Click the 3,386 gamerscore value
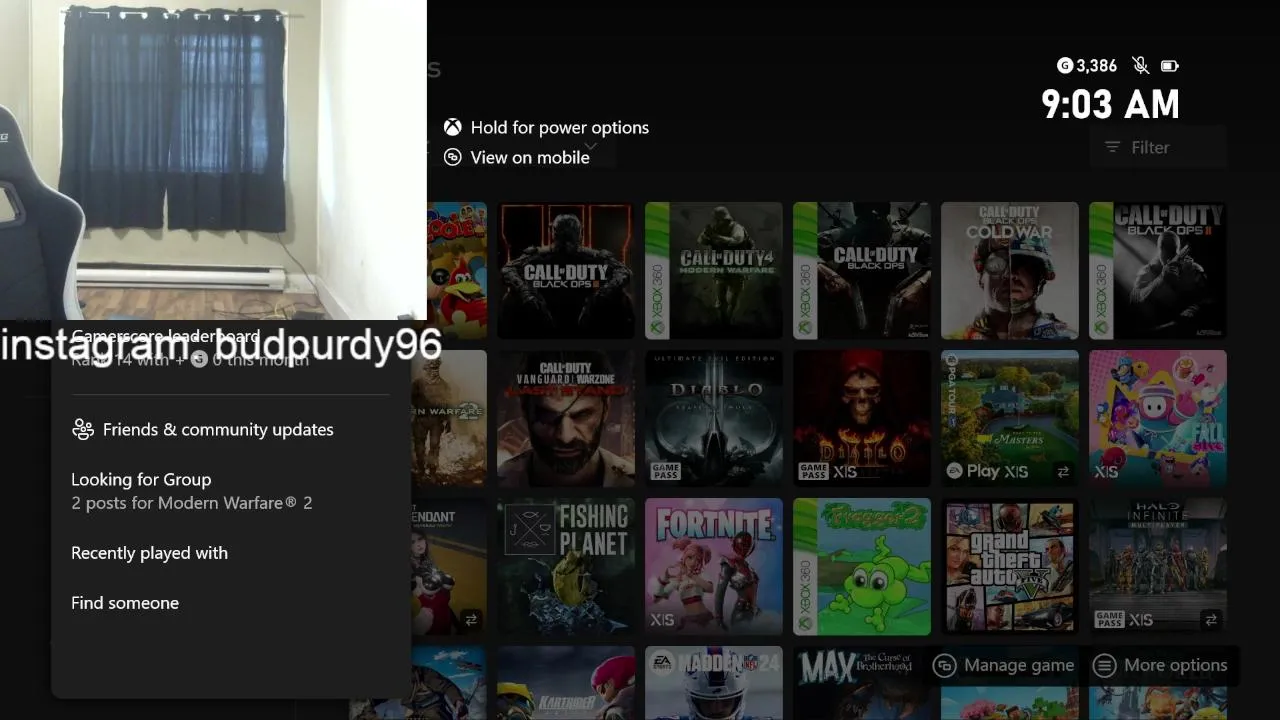1280x720 pixels. pyautogui.click(x=1097, y=66)
